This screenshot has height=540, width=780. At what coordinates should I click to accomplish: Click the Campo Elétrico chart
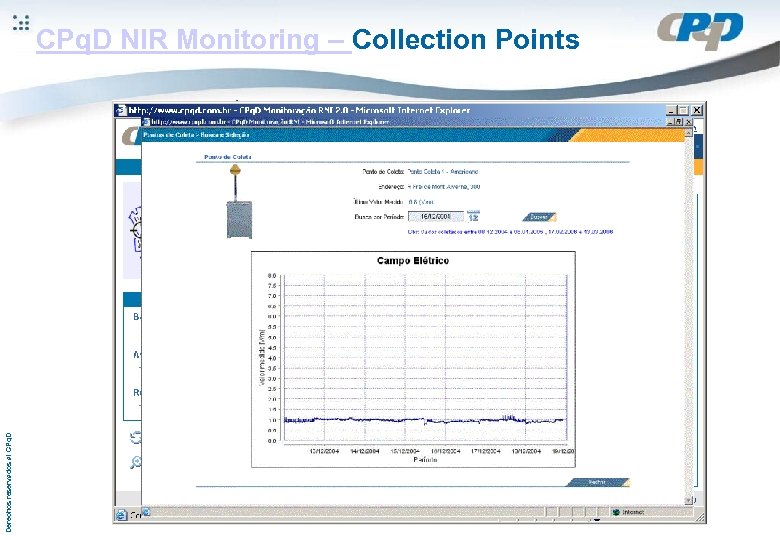tap(413, 360)
